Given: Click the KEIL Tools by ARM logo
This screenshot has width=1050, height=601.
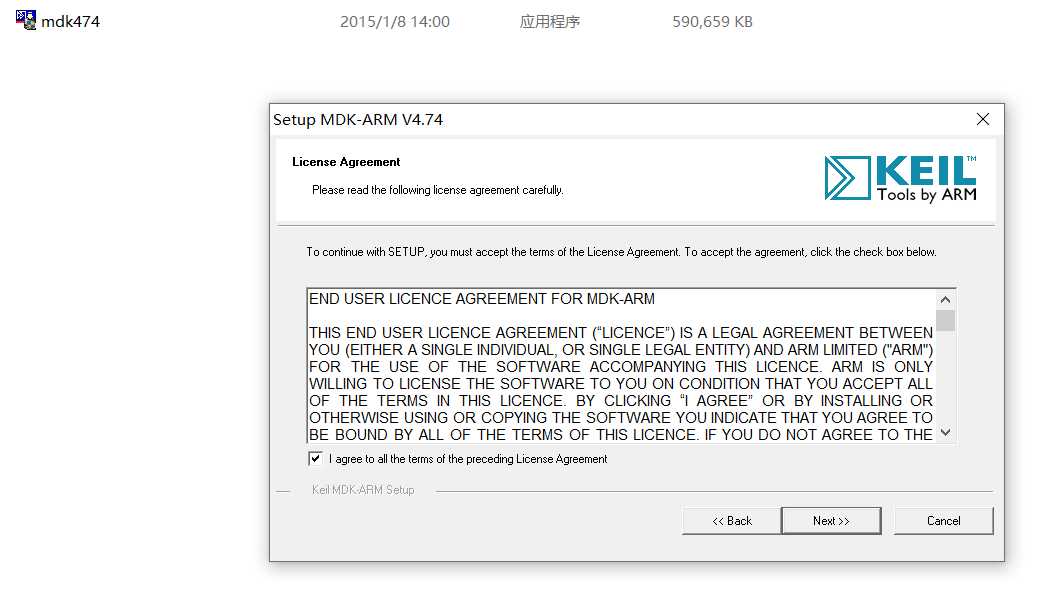Looking at the screenshot, I should point(900,178).
